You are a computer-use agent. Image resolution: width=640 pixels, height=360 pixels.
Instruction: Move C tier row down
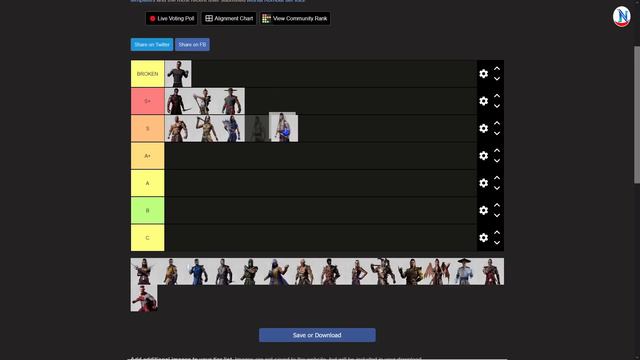click(497, 243)
